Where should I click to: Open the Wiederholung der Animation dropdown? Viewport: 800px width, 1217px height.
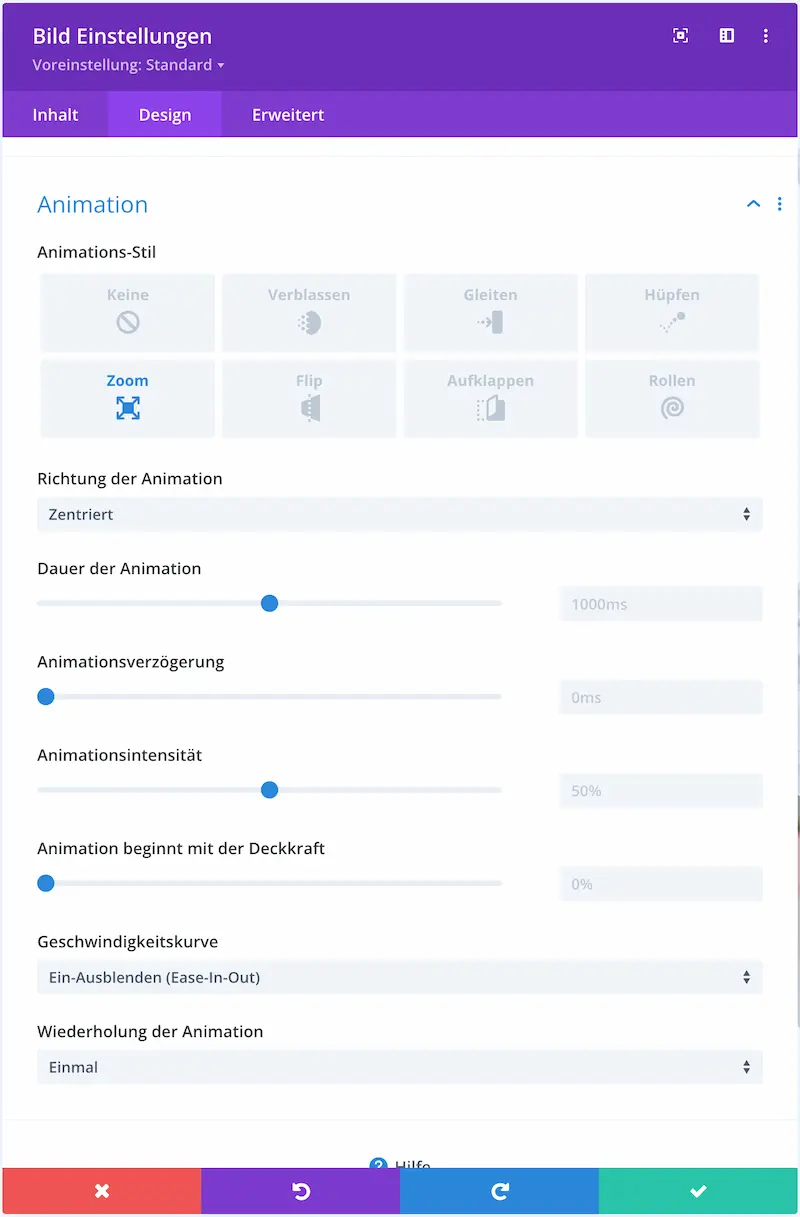[x=400, y=1067]
